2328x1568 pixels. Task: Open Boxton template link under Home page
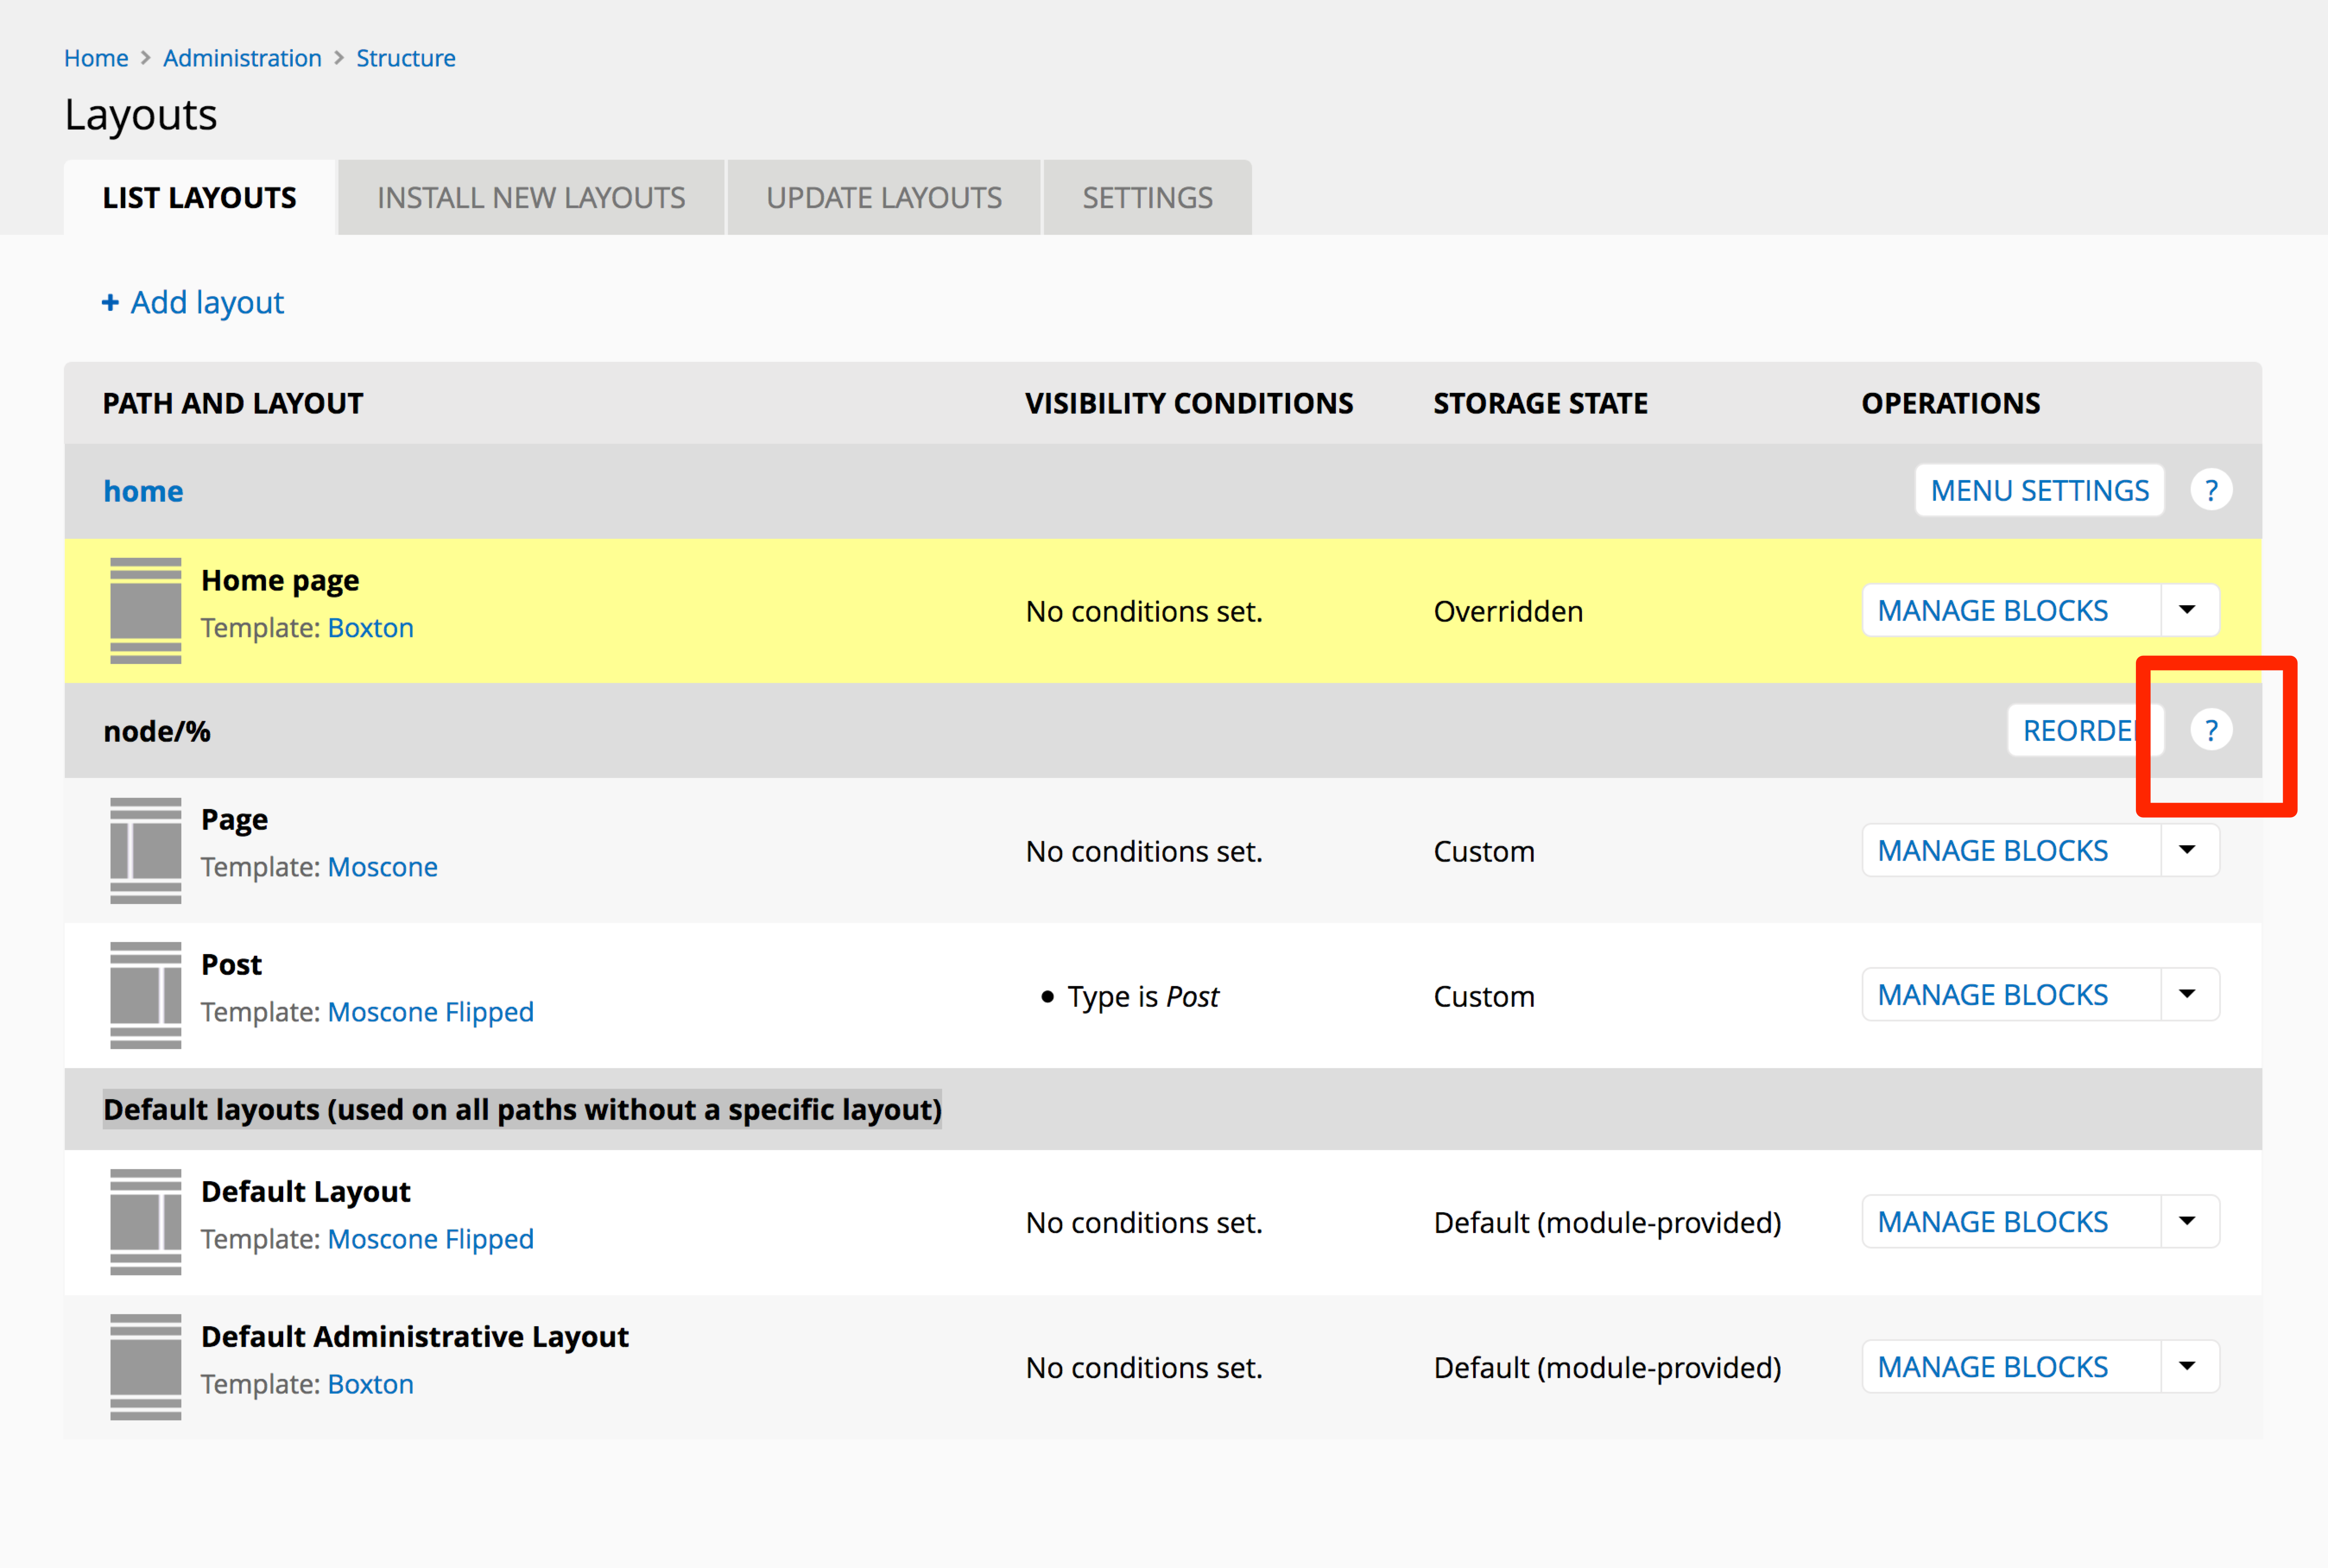coord(370,628)
